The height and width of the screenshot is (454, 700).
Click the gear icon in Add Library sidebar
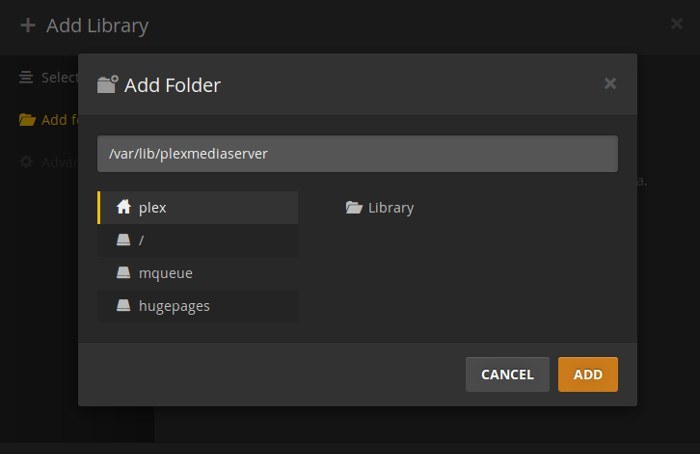(x=26, y=162)
